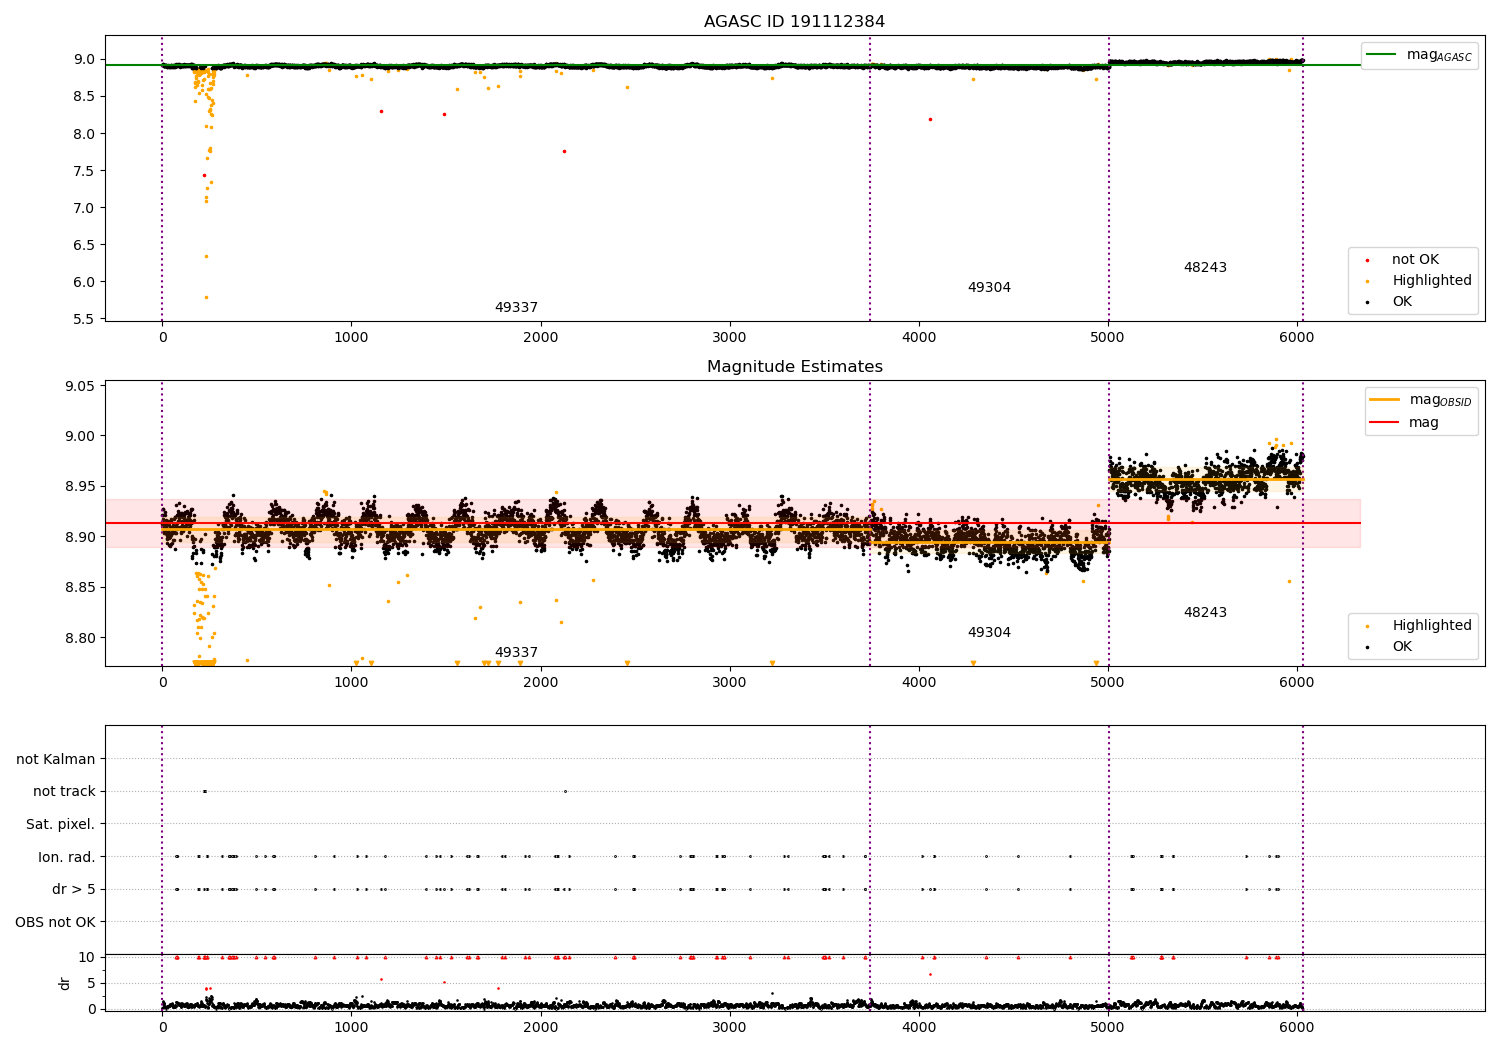Click the 48243 annotation in the top plot
Image resolution: width=1500 pixels, height=1050 pixels.
(x=1205, y=268)
